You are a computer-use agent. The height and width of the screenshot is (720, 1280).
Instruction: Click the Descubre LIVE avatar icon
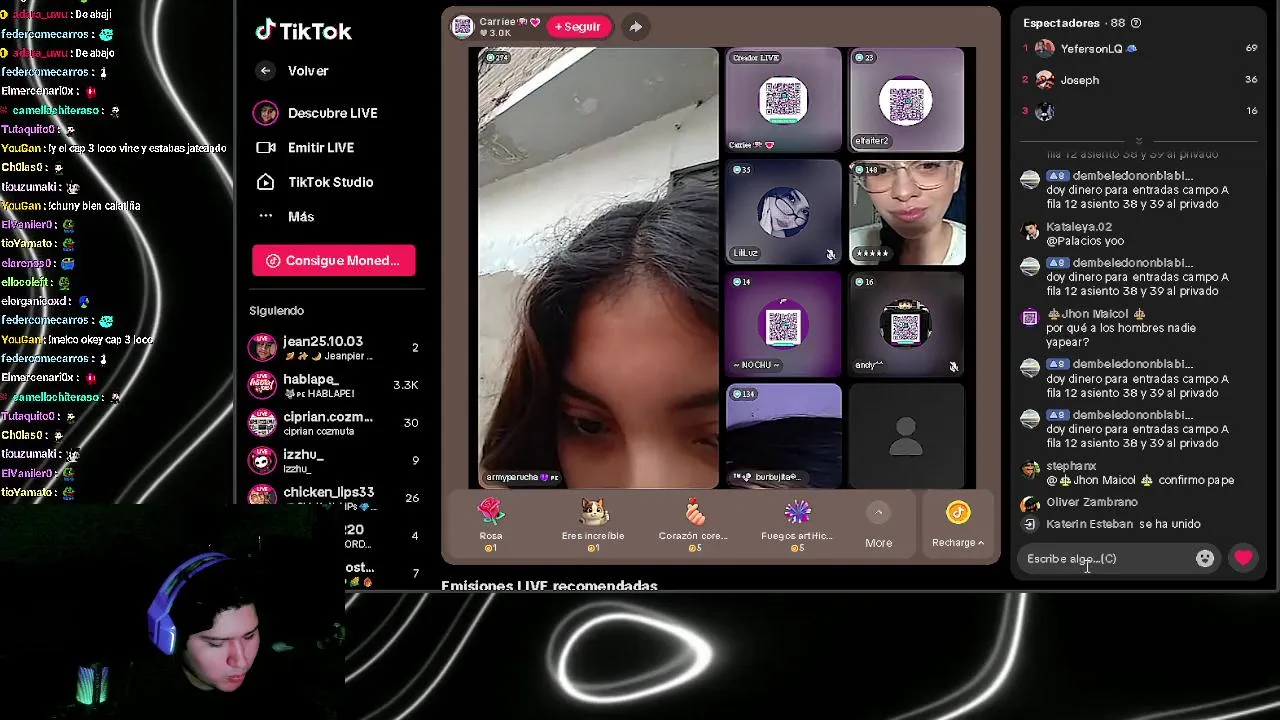point(265,113)
